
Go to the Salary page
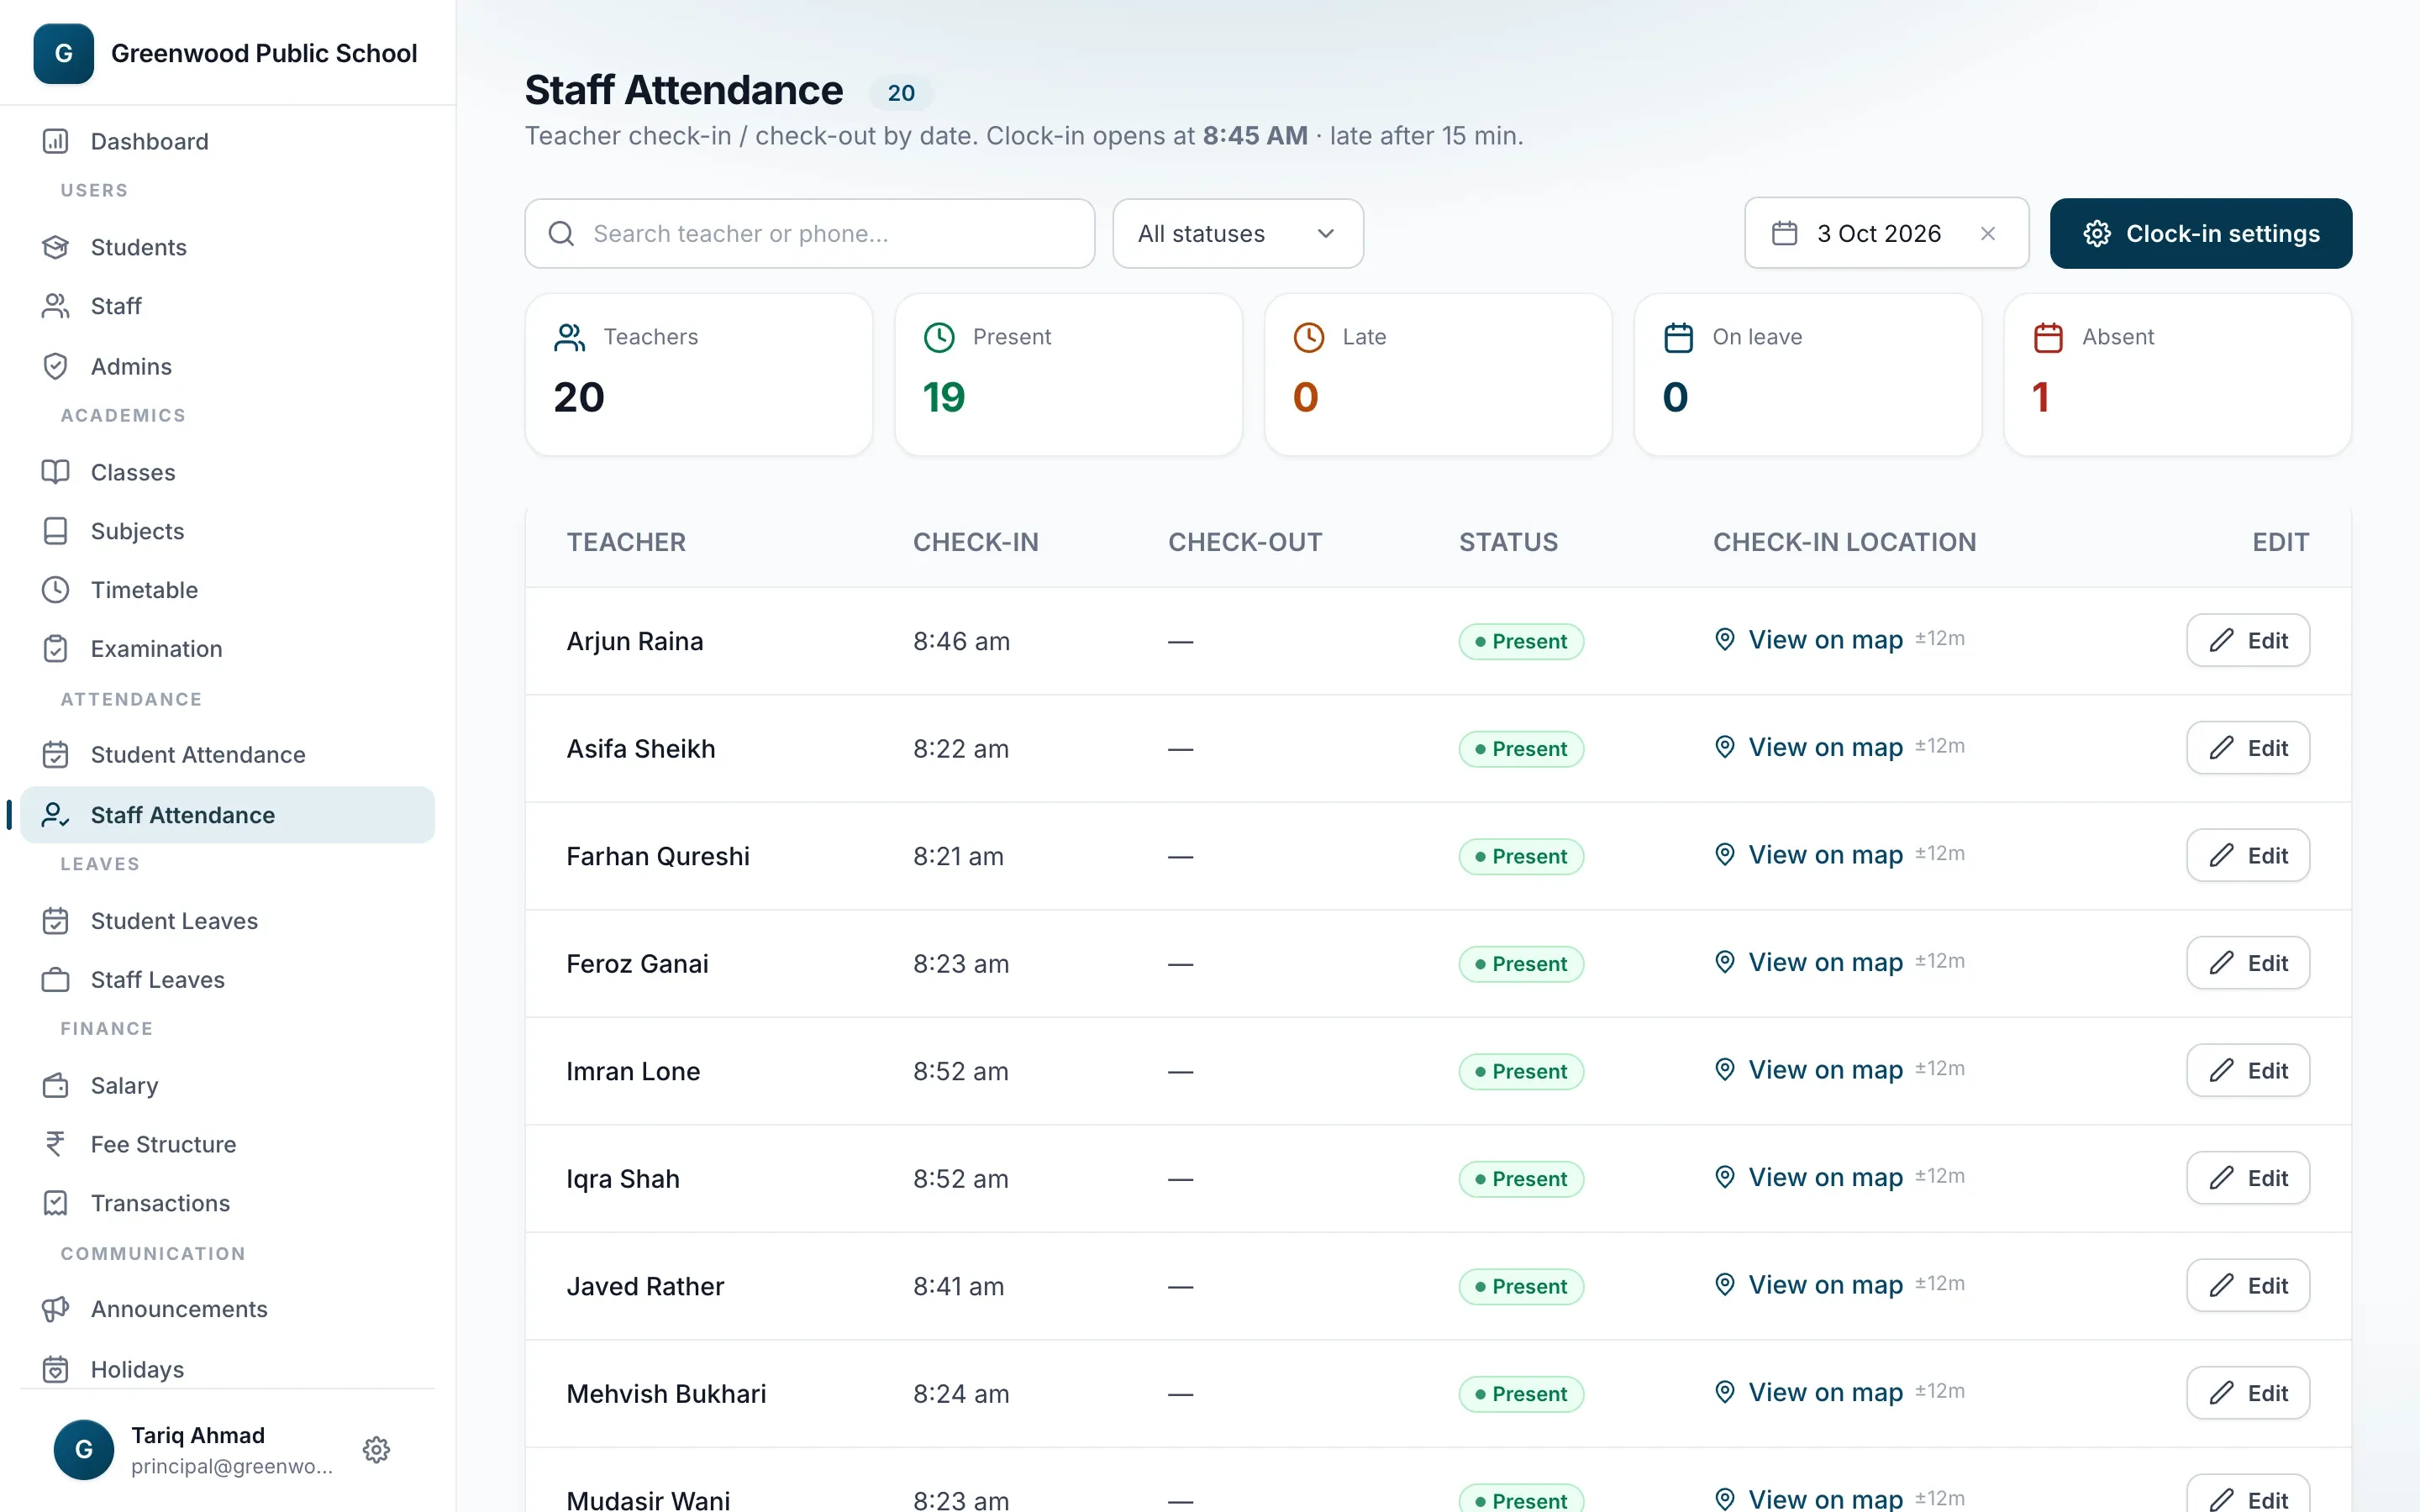click(x=227, y=1086)
